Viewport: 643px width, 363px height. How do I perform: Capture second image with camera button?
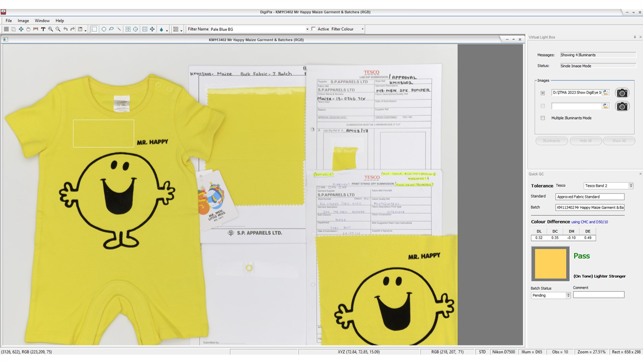tap(622, 106)
